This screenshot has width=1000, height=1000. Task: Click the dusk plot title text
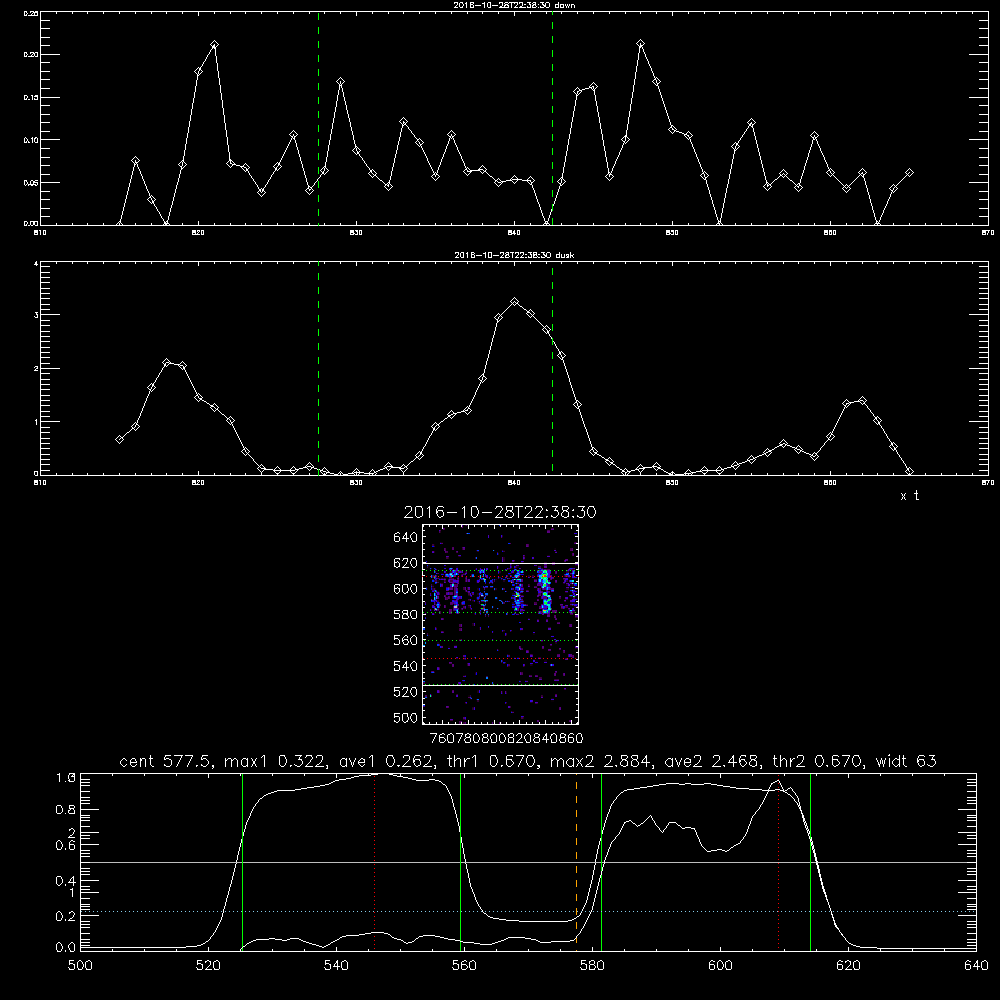click(x=514, y=255)
